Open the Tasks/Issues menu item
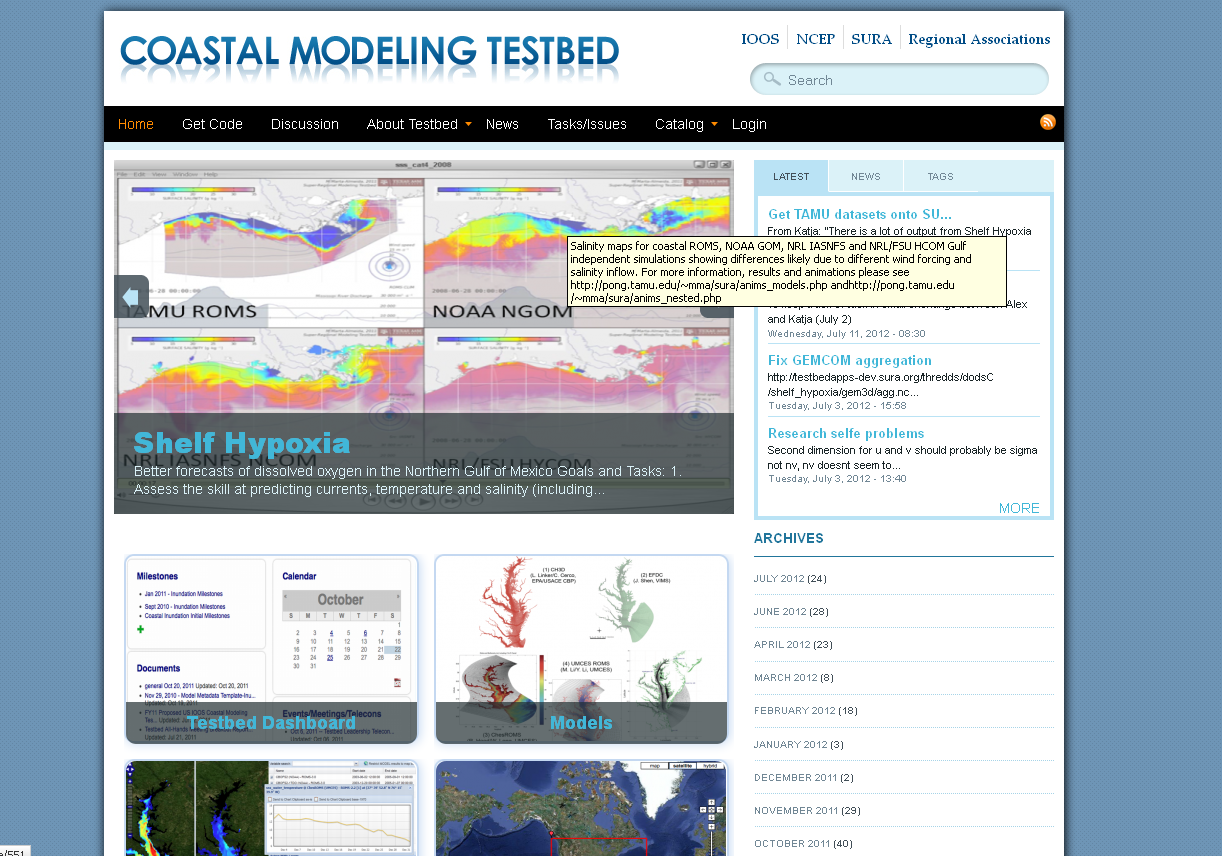This screenshot has width=1222, height=856. click(587, 124)
